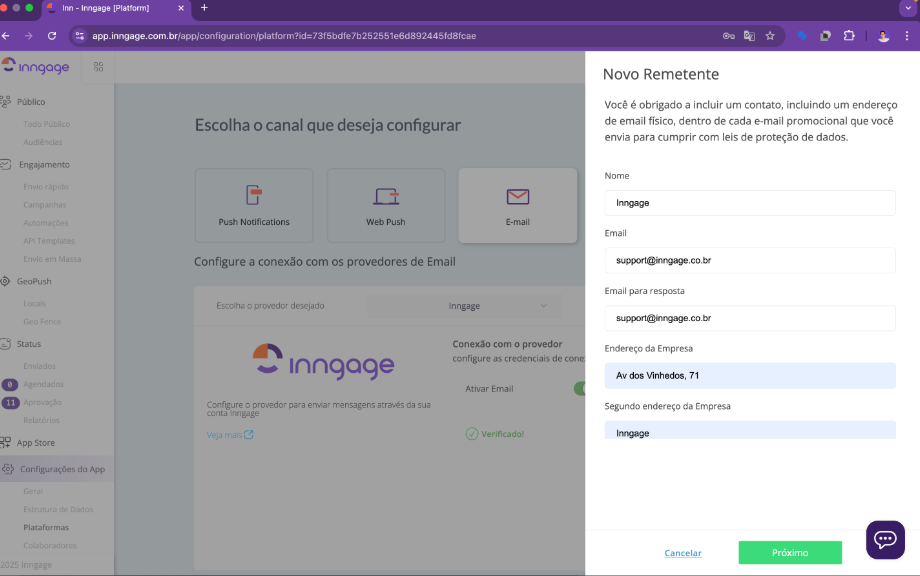Open Campanhas in sidebar
Viewport: 920px width, 576px height.
pyautogui.click(x=45, y=205)
